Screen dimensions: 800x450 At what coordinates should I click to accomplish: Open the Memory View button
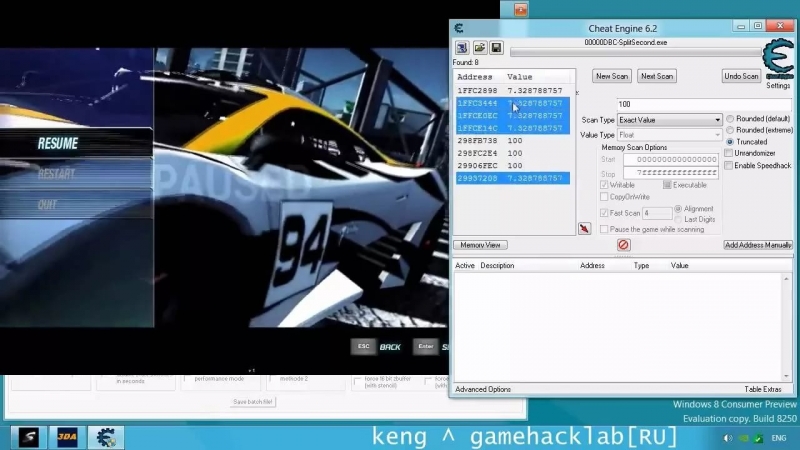[480, 245]
